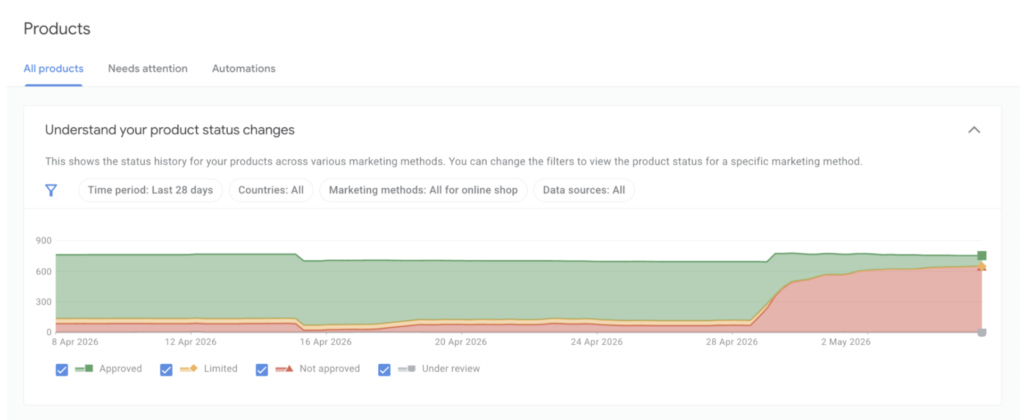Open the Data sources: All filter chip
The height and width of the screenshot is (420, 1024).
584,190
